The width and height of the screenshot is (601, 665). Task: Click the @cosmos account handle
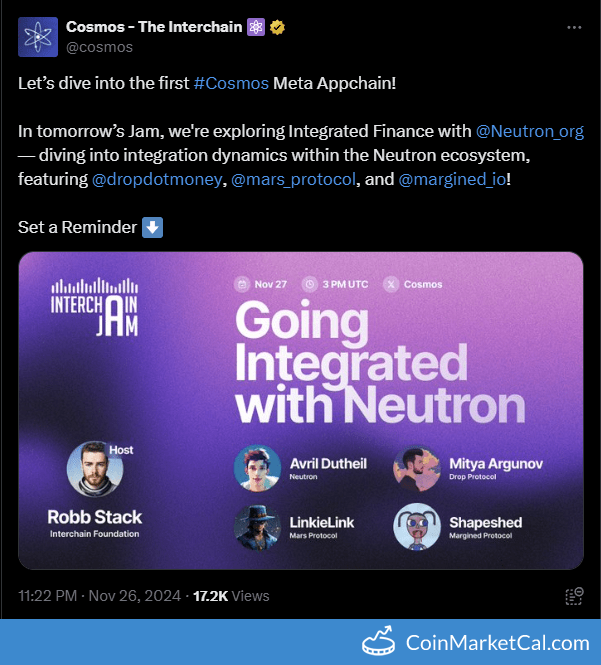pos(99,46)
